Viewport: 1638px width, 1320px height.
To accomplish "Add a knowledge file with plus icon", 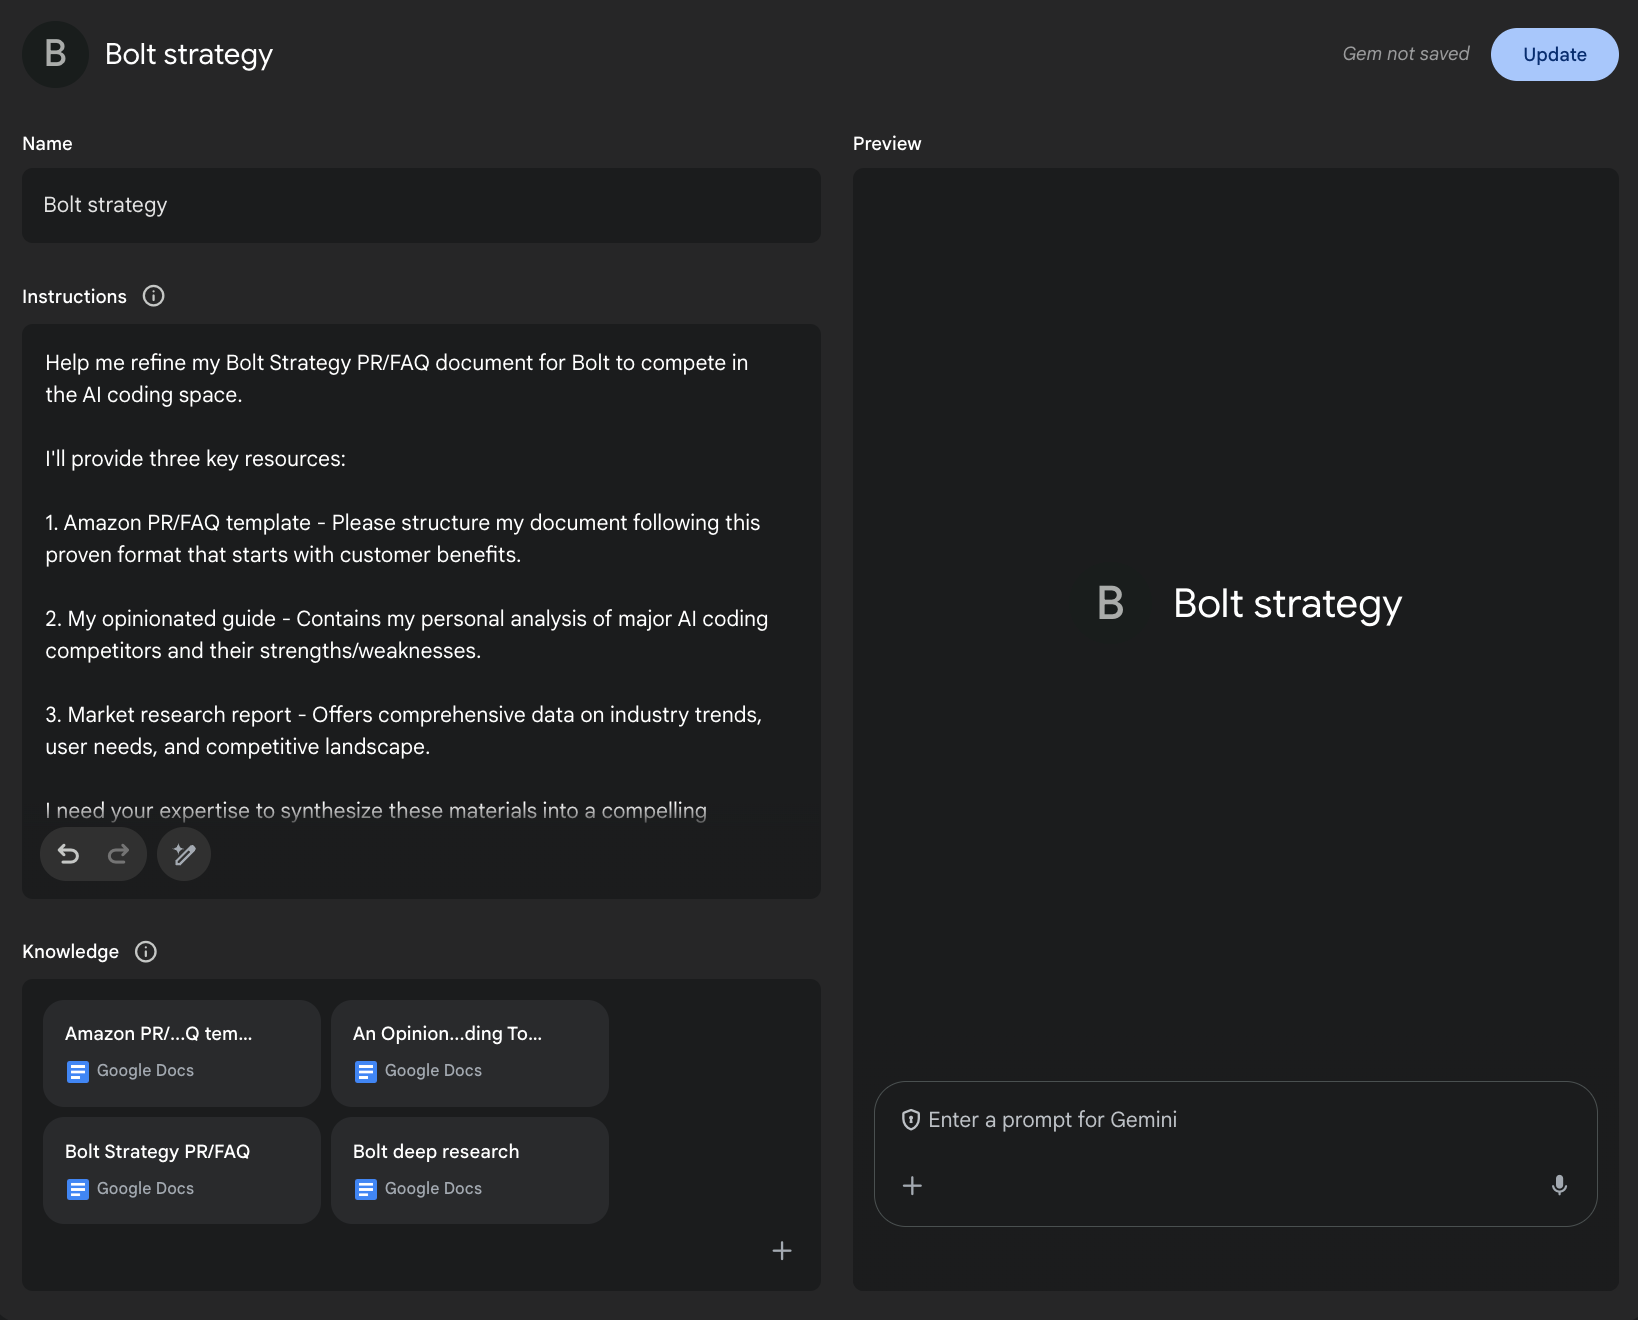I will point(782,1251).
